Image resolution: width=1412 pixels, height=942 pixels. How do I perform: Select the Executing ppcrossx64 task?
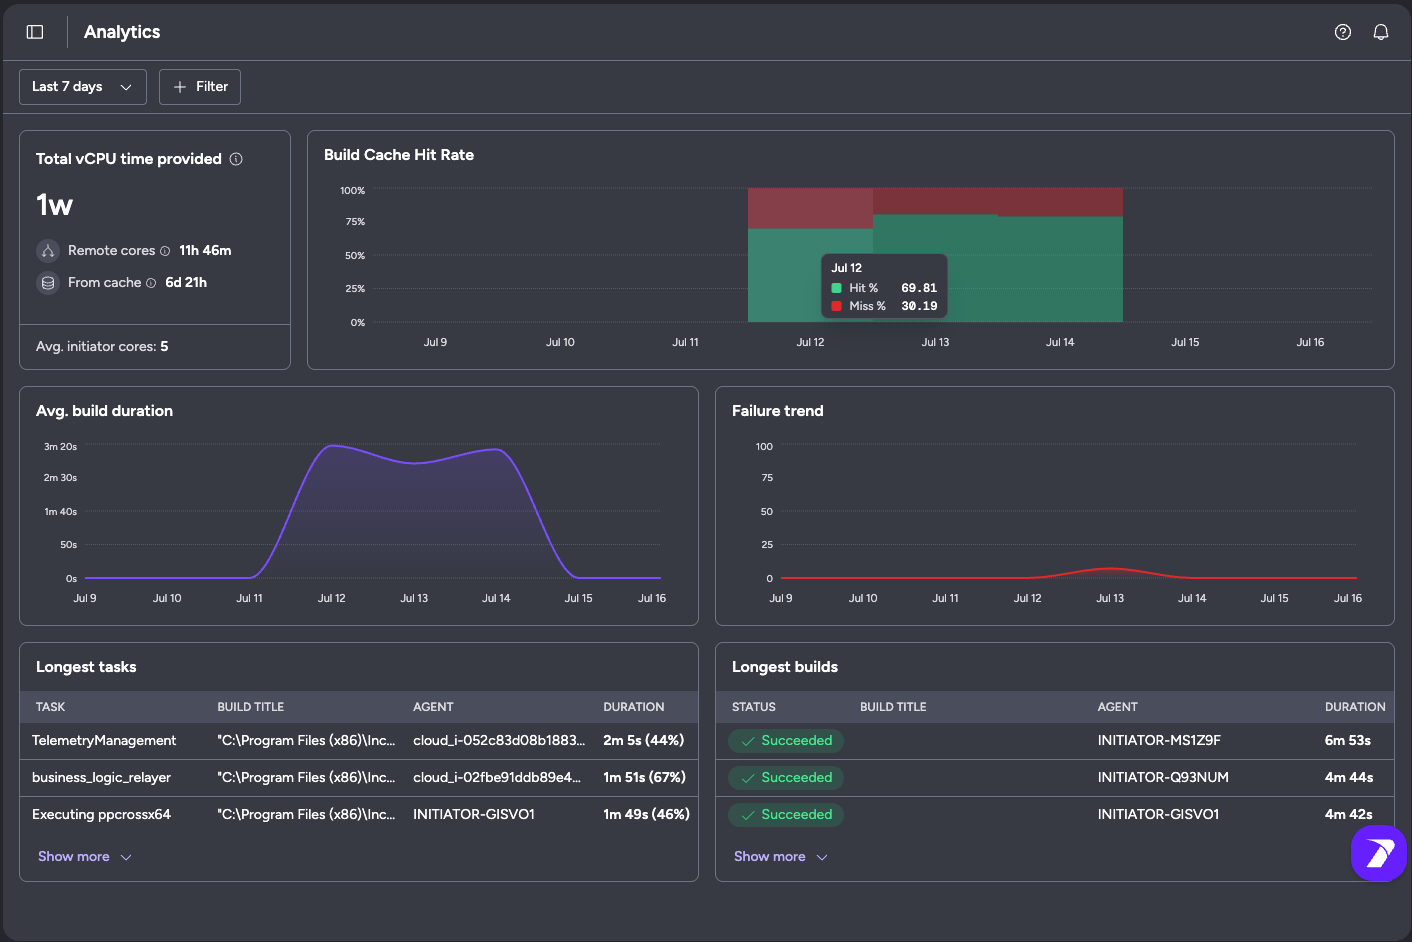pyautogui.click(x=101, y=815)
